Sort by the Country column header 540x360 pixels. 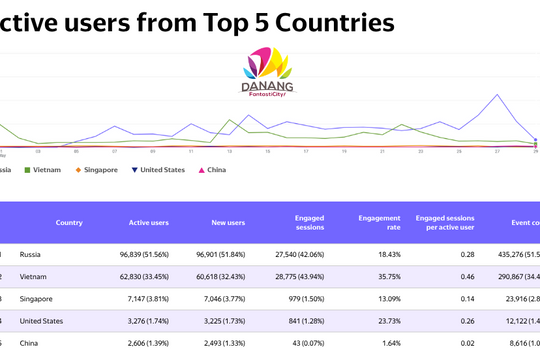click(69, 223)
